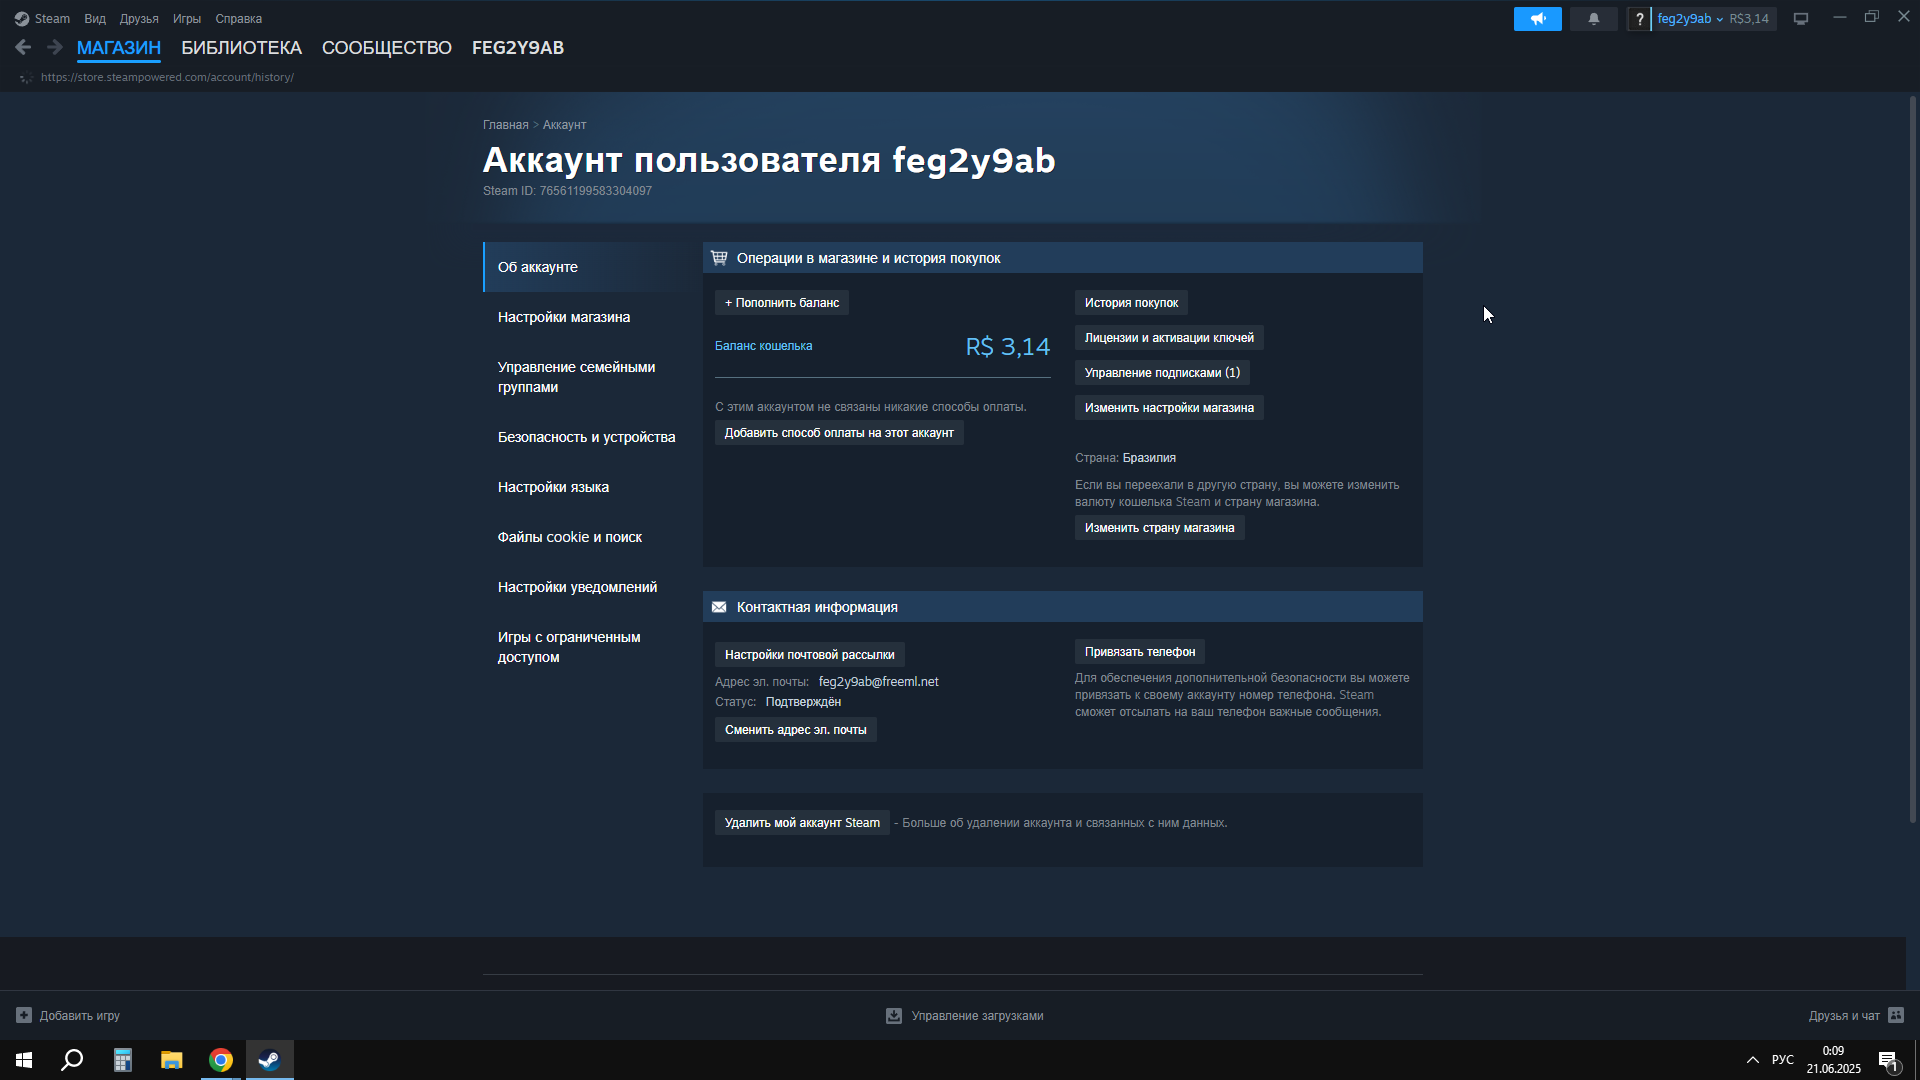Open История покупок
The height and width of the screenshot is (1080, 1920).
[x=1131, y=303]
